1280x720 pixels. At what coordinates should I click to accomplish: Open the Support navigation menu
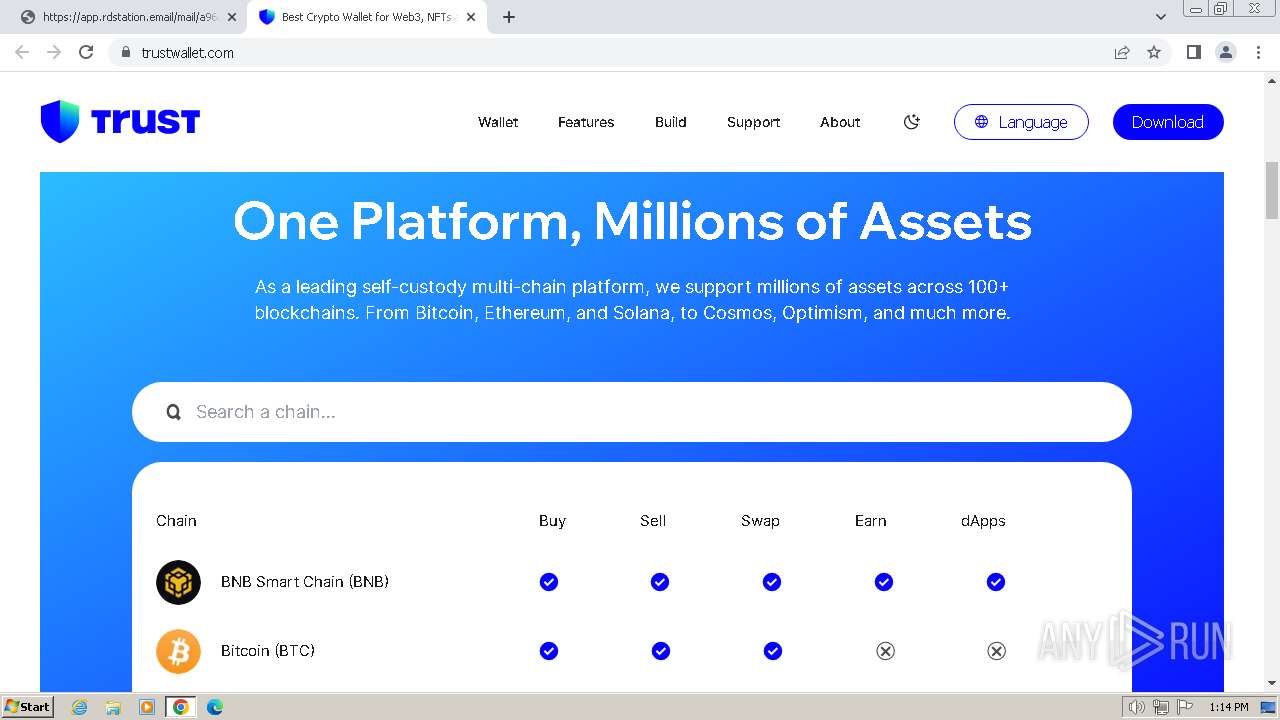[x=753, y=122]
